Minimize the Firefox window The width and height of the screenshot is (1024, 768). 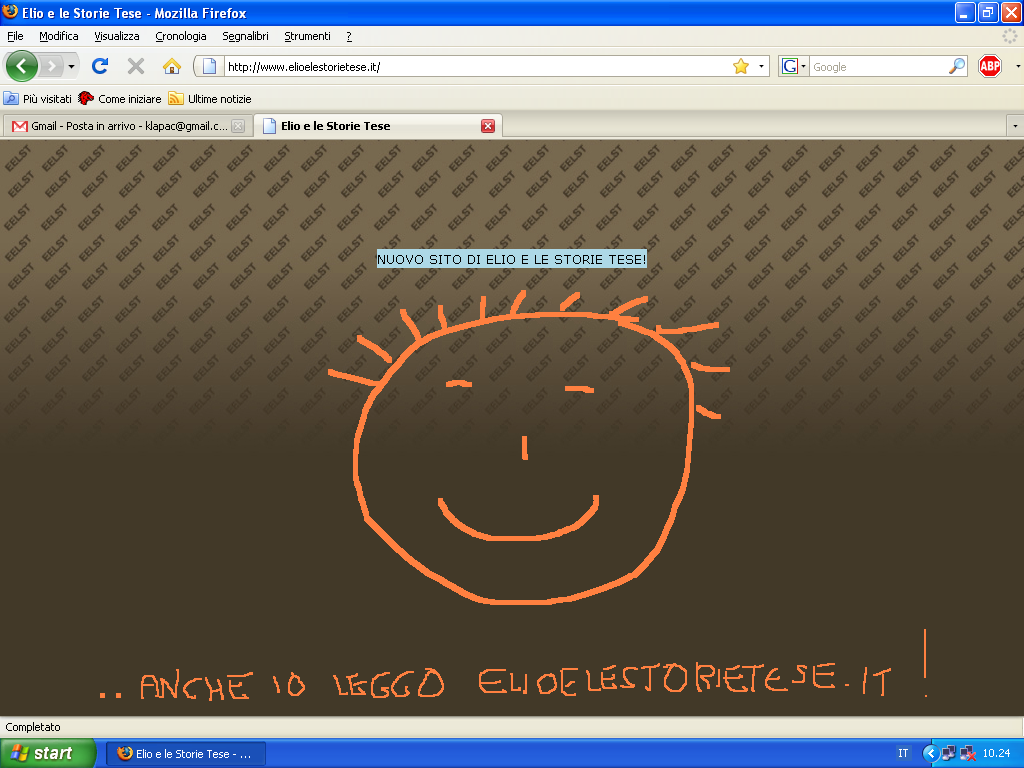pyautogui.click(x=965, y=12)
